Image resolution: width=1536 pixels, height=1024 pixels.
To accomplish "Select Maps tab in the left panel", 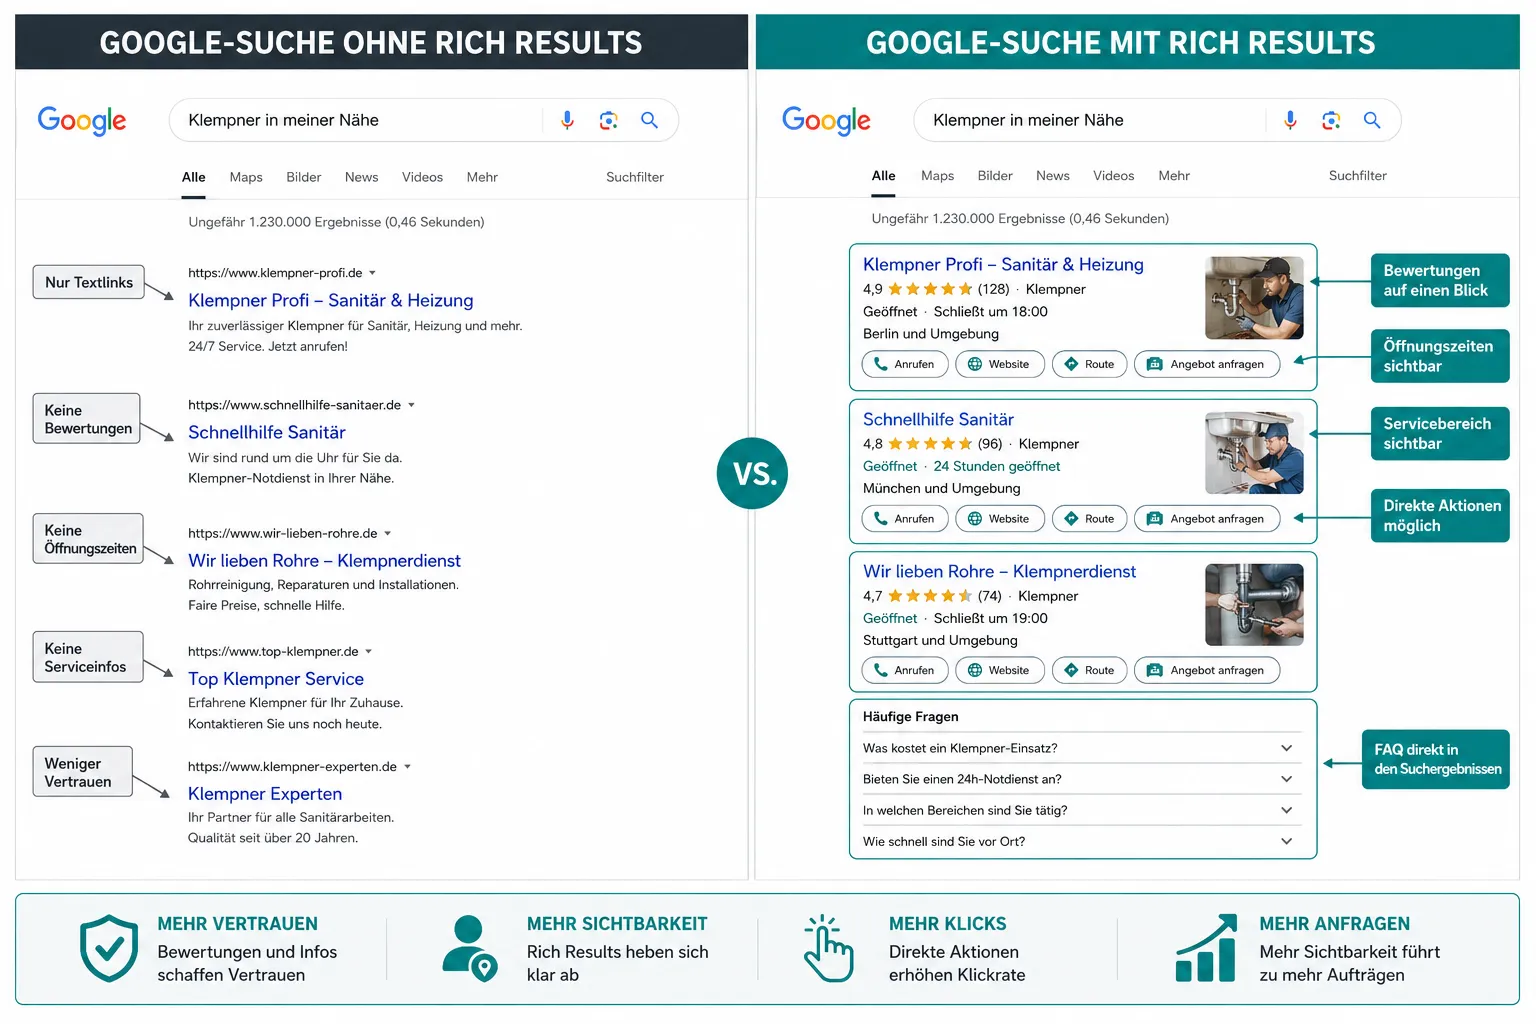I will 246,177.
